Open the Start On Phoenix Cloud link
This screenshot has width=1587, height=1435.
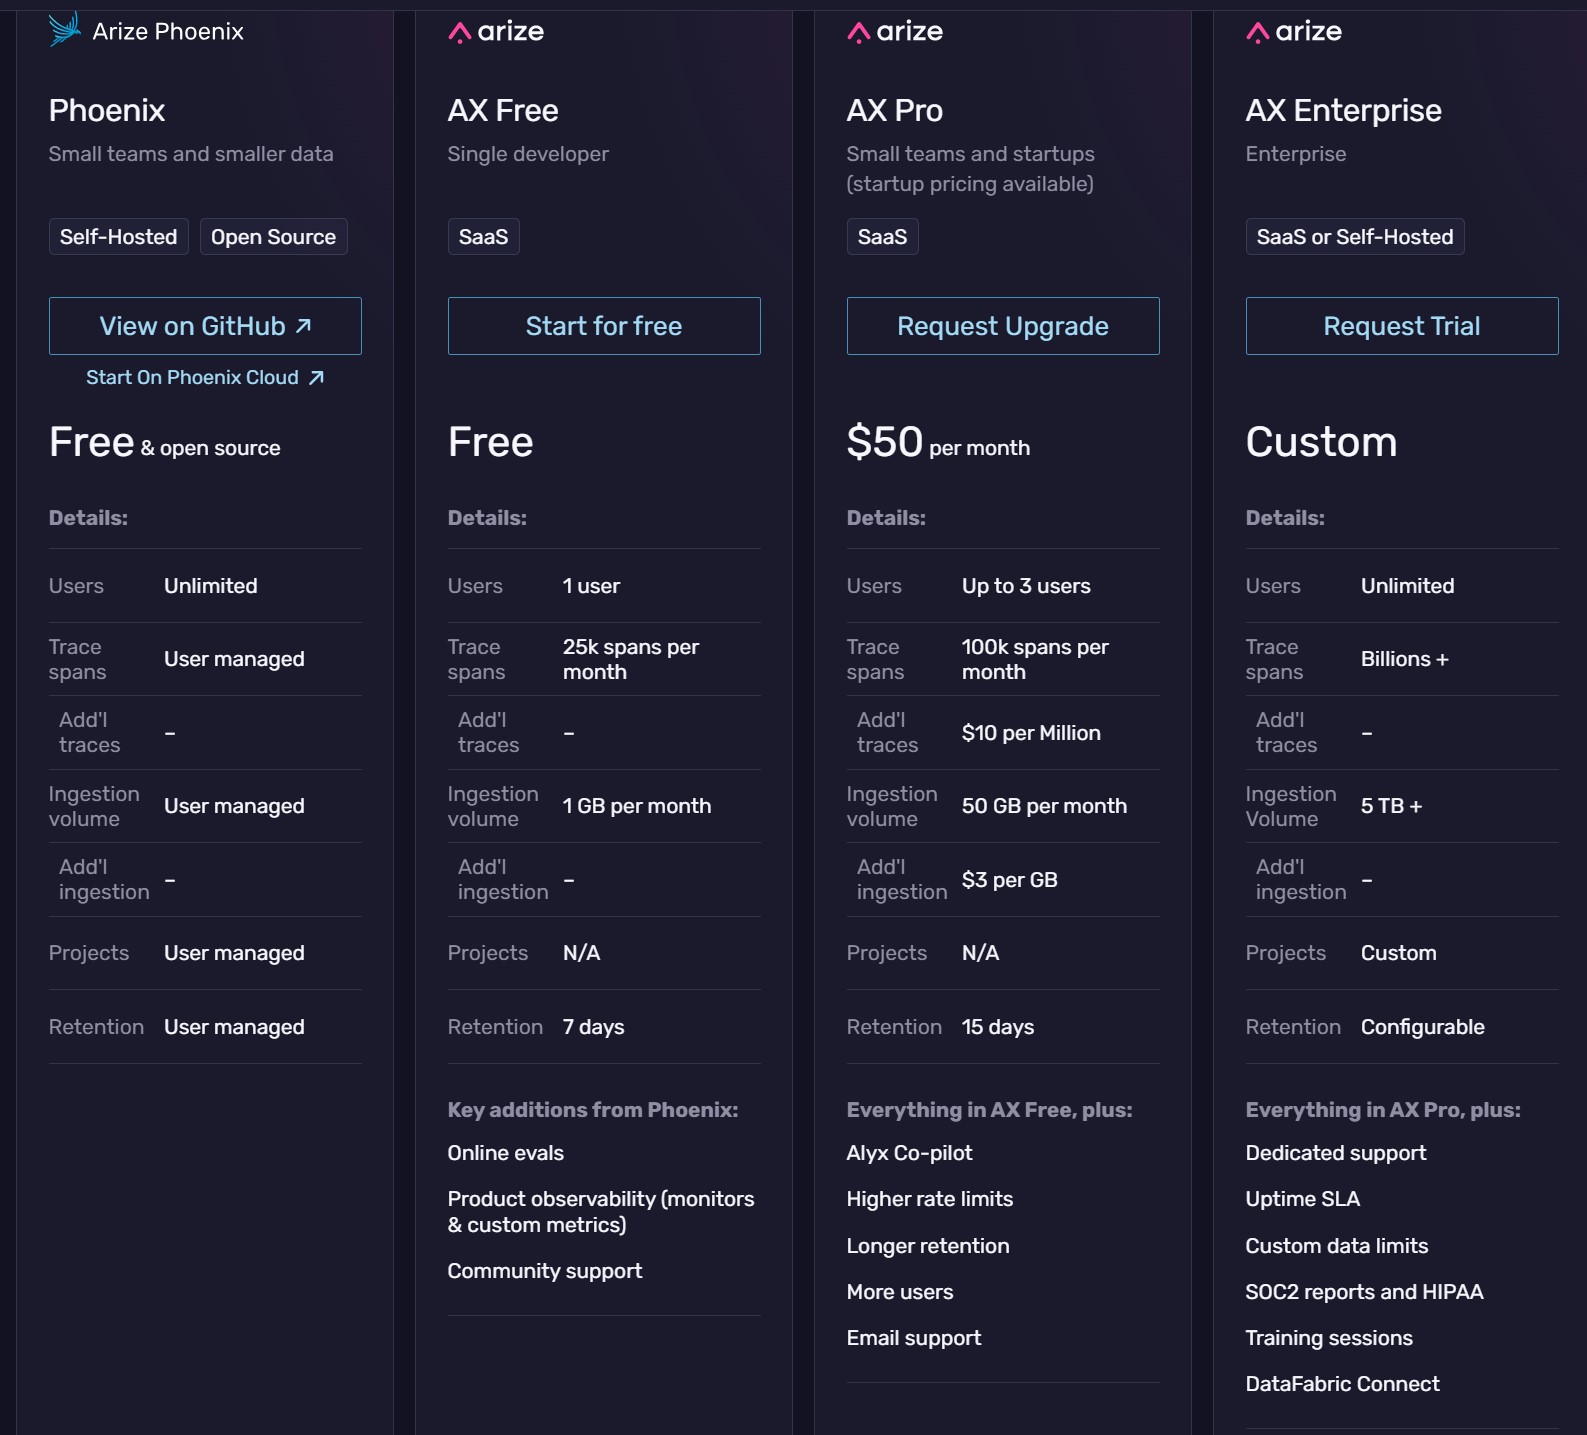pos(192,378)
